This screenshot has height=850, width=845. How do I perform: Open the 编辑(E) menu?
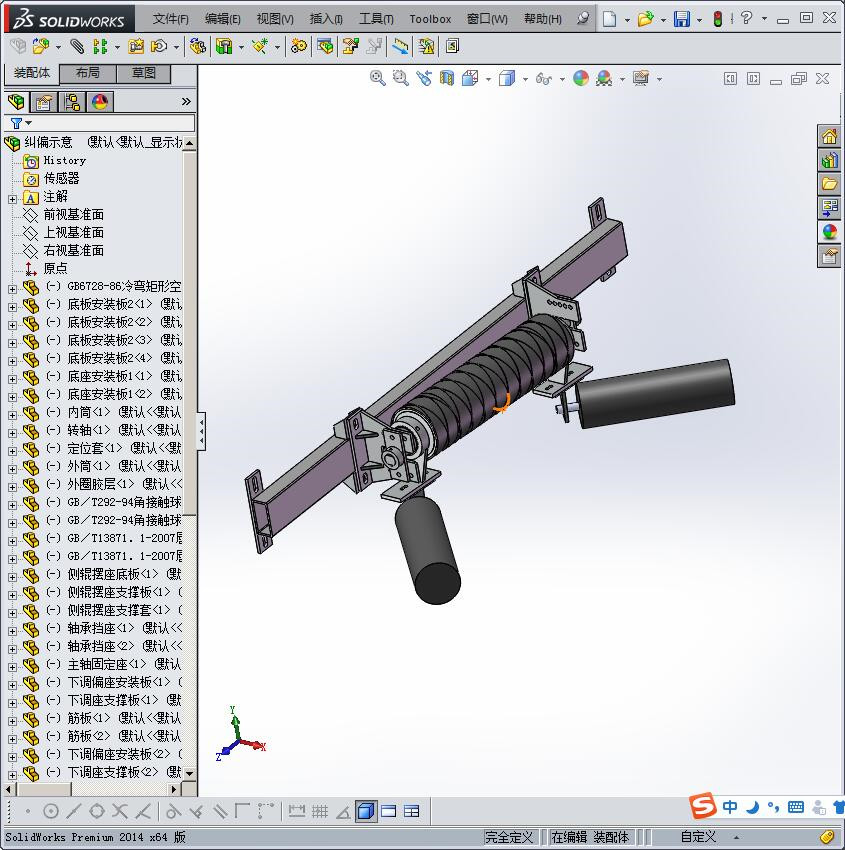(222, 19)
